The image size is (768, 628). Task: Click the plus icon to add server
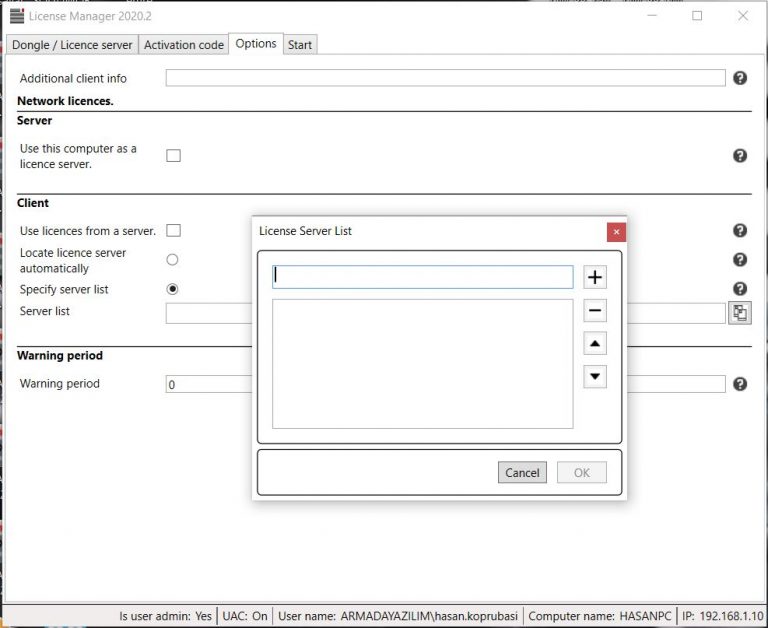pyautogui.click(x=595, y=277)
